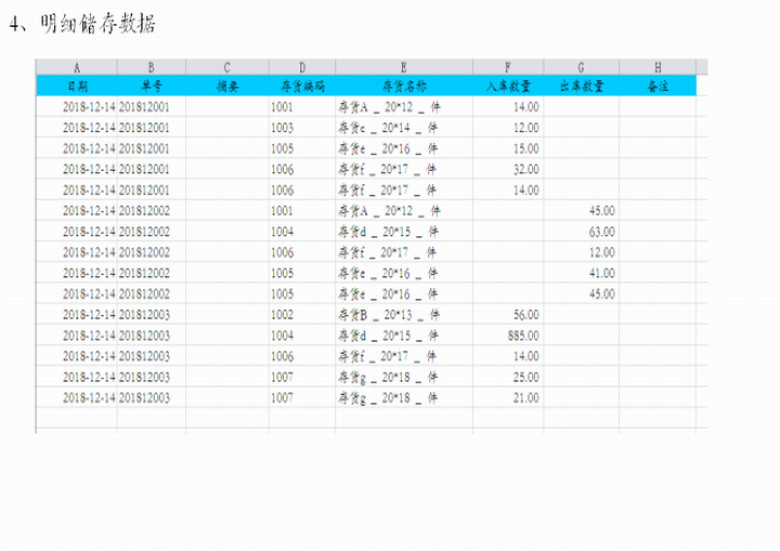
Task: Select the 入库数量 value 885.00
Action: tap(508, 336)
